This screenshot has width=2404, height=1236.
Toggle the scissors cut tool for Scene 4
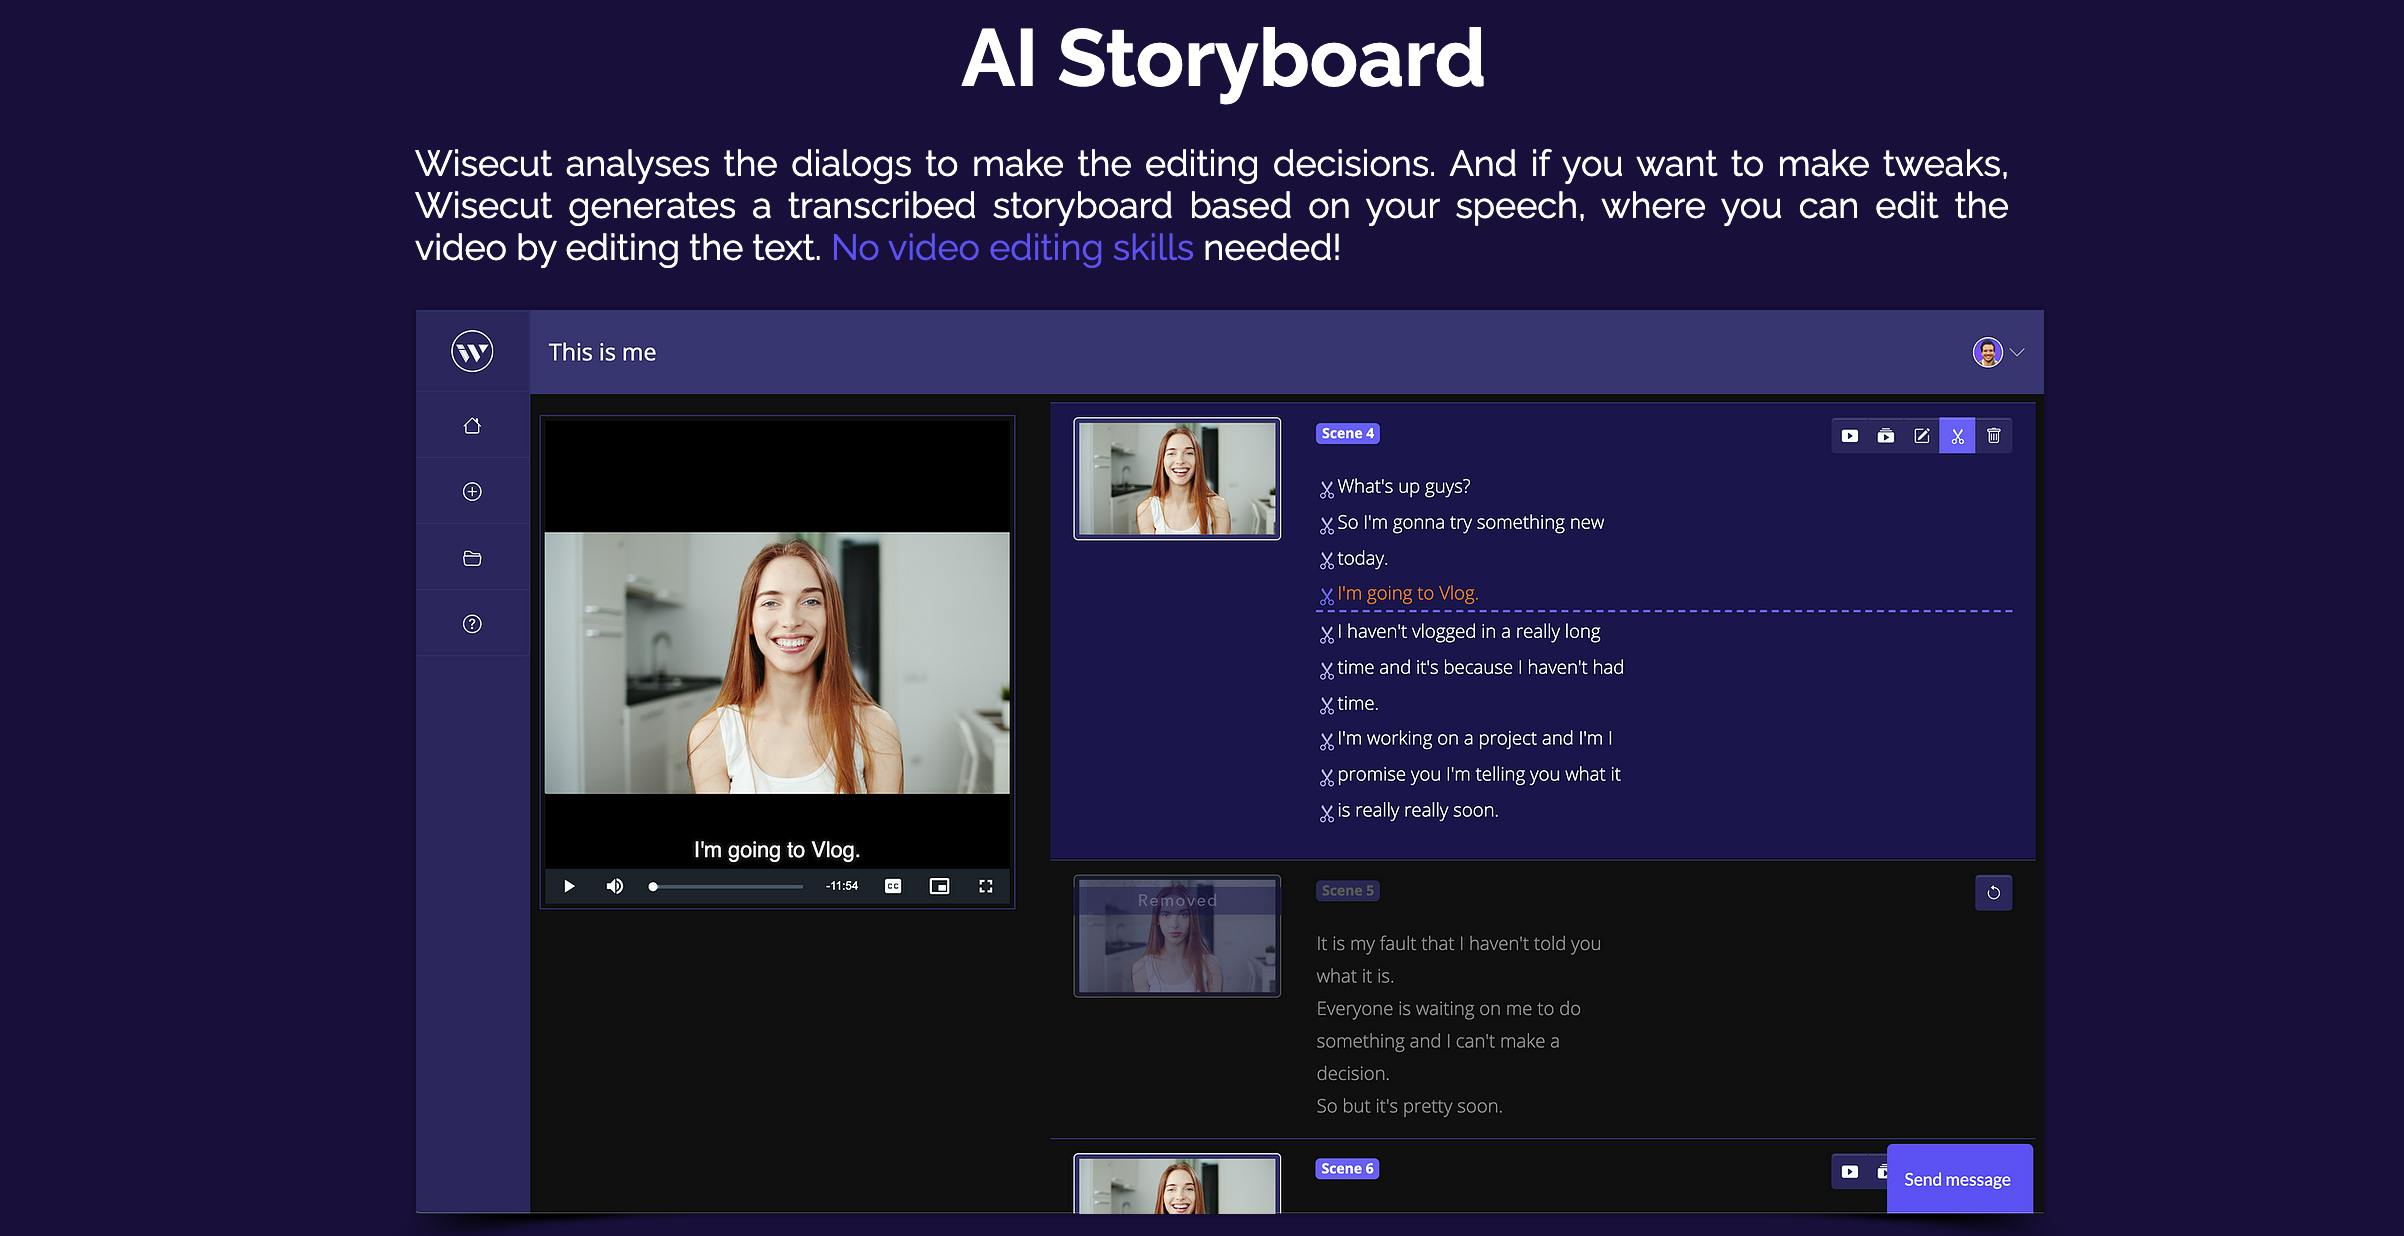pos(1957,436)
